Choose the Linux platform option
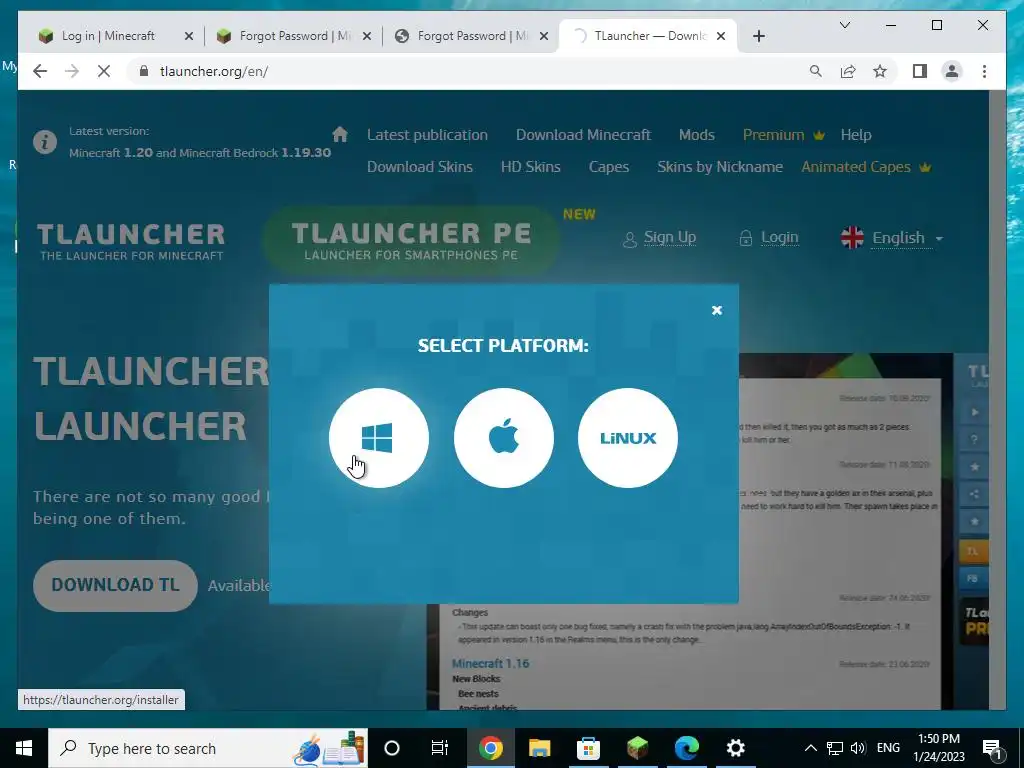 coord(628,438)
